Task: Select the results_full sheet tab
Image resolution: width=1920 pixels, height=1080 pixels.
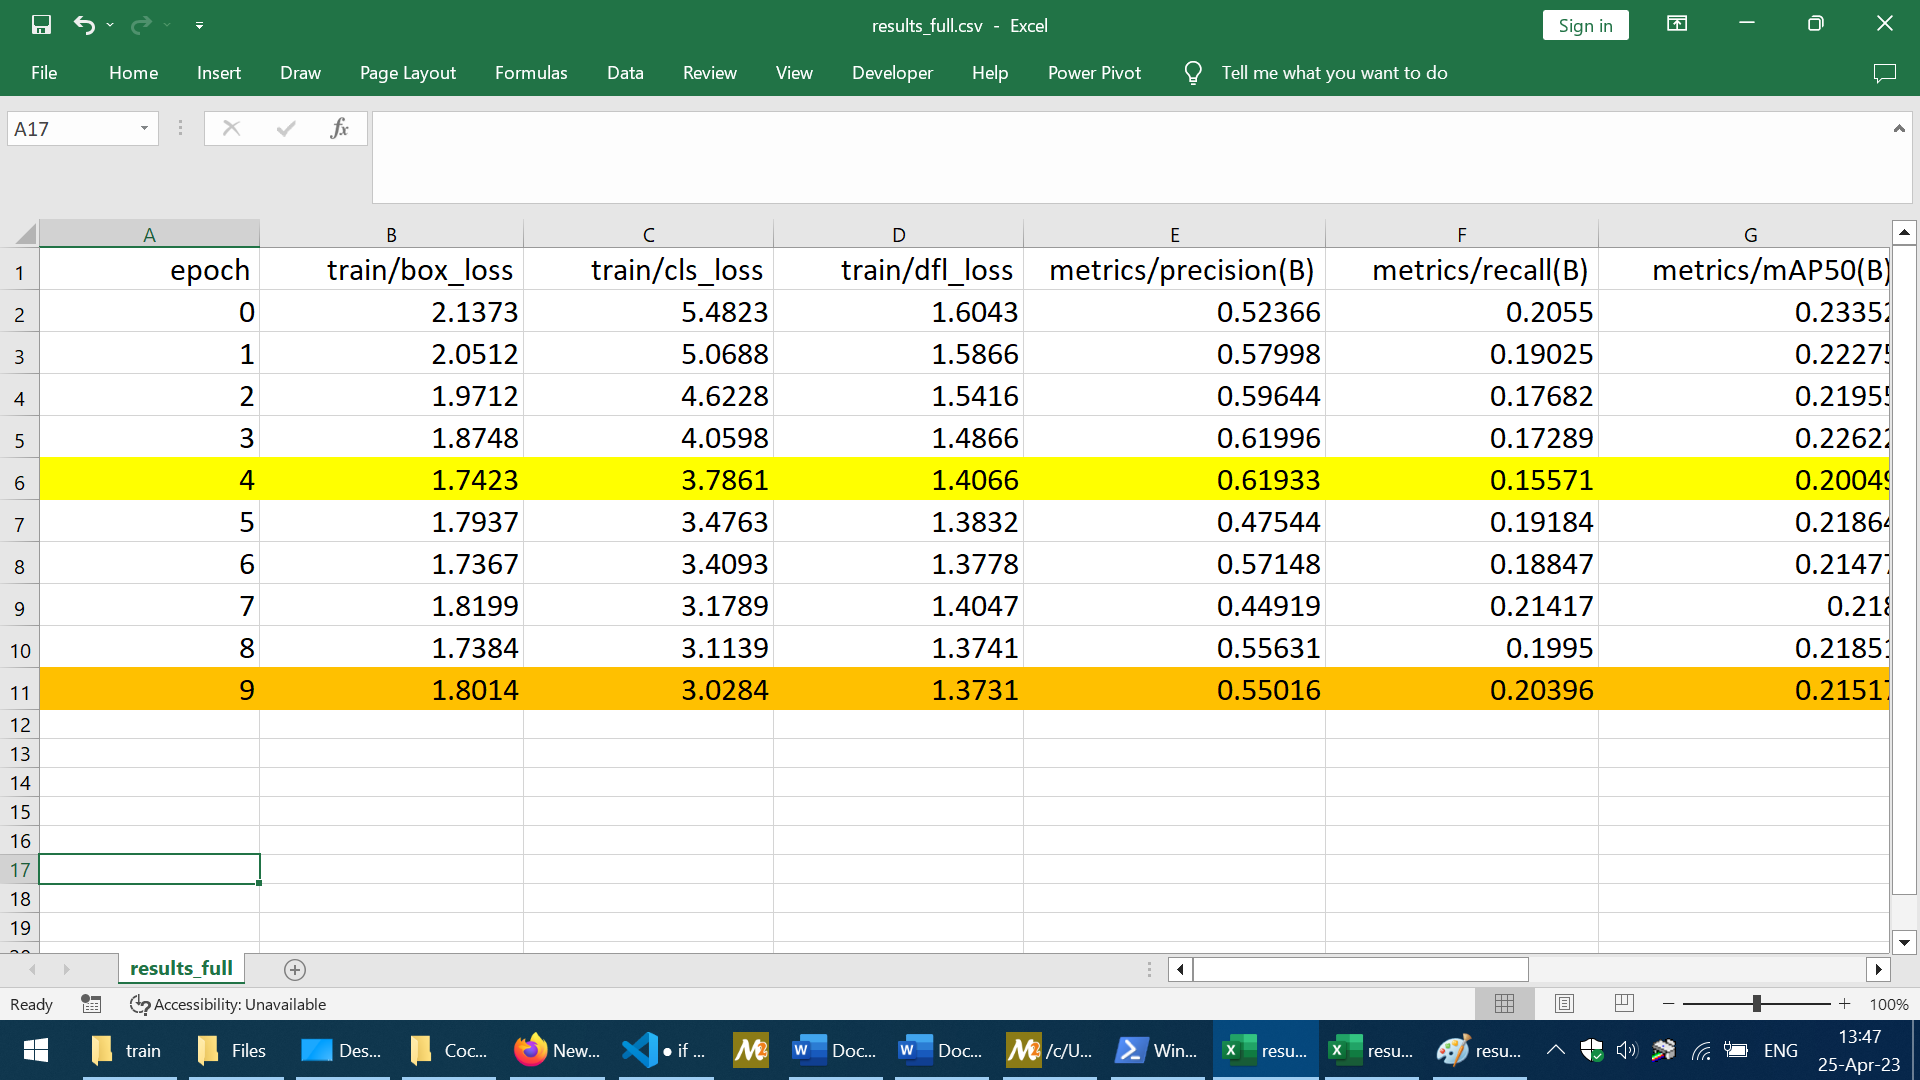Action: click(x=180, y=968)
